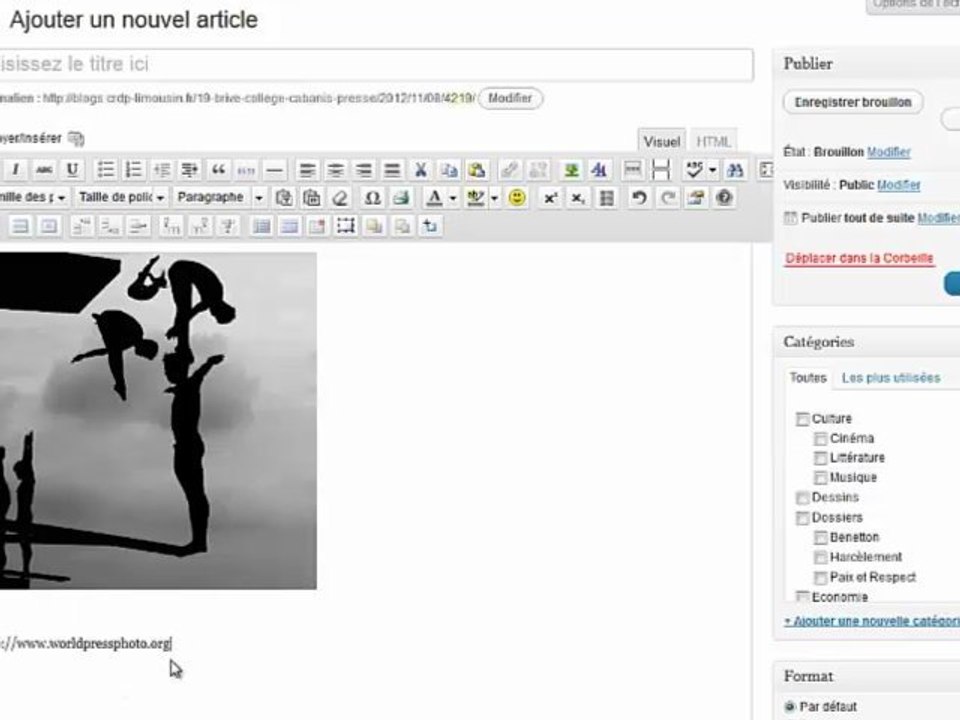Open the Paragraphe format dropdown
This screenshot has width=960, height=720.
coord(219,198)
